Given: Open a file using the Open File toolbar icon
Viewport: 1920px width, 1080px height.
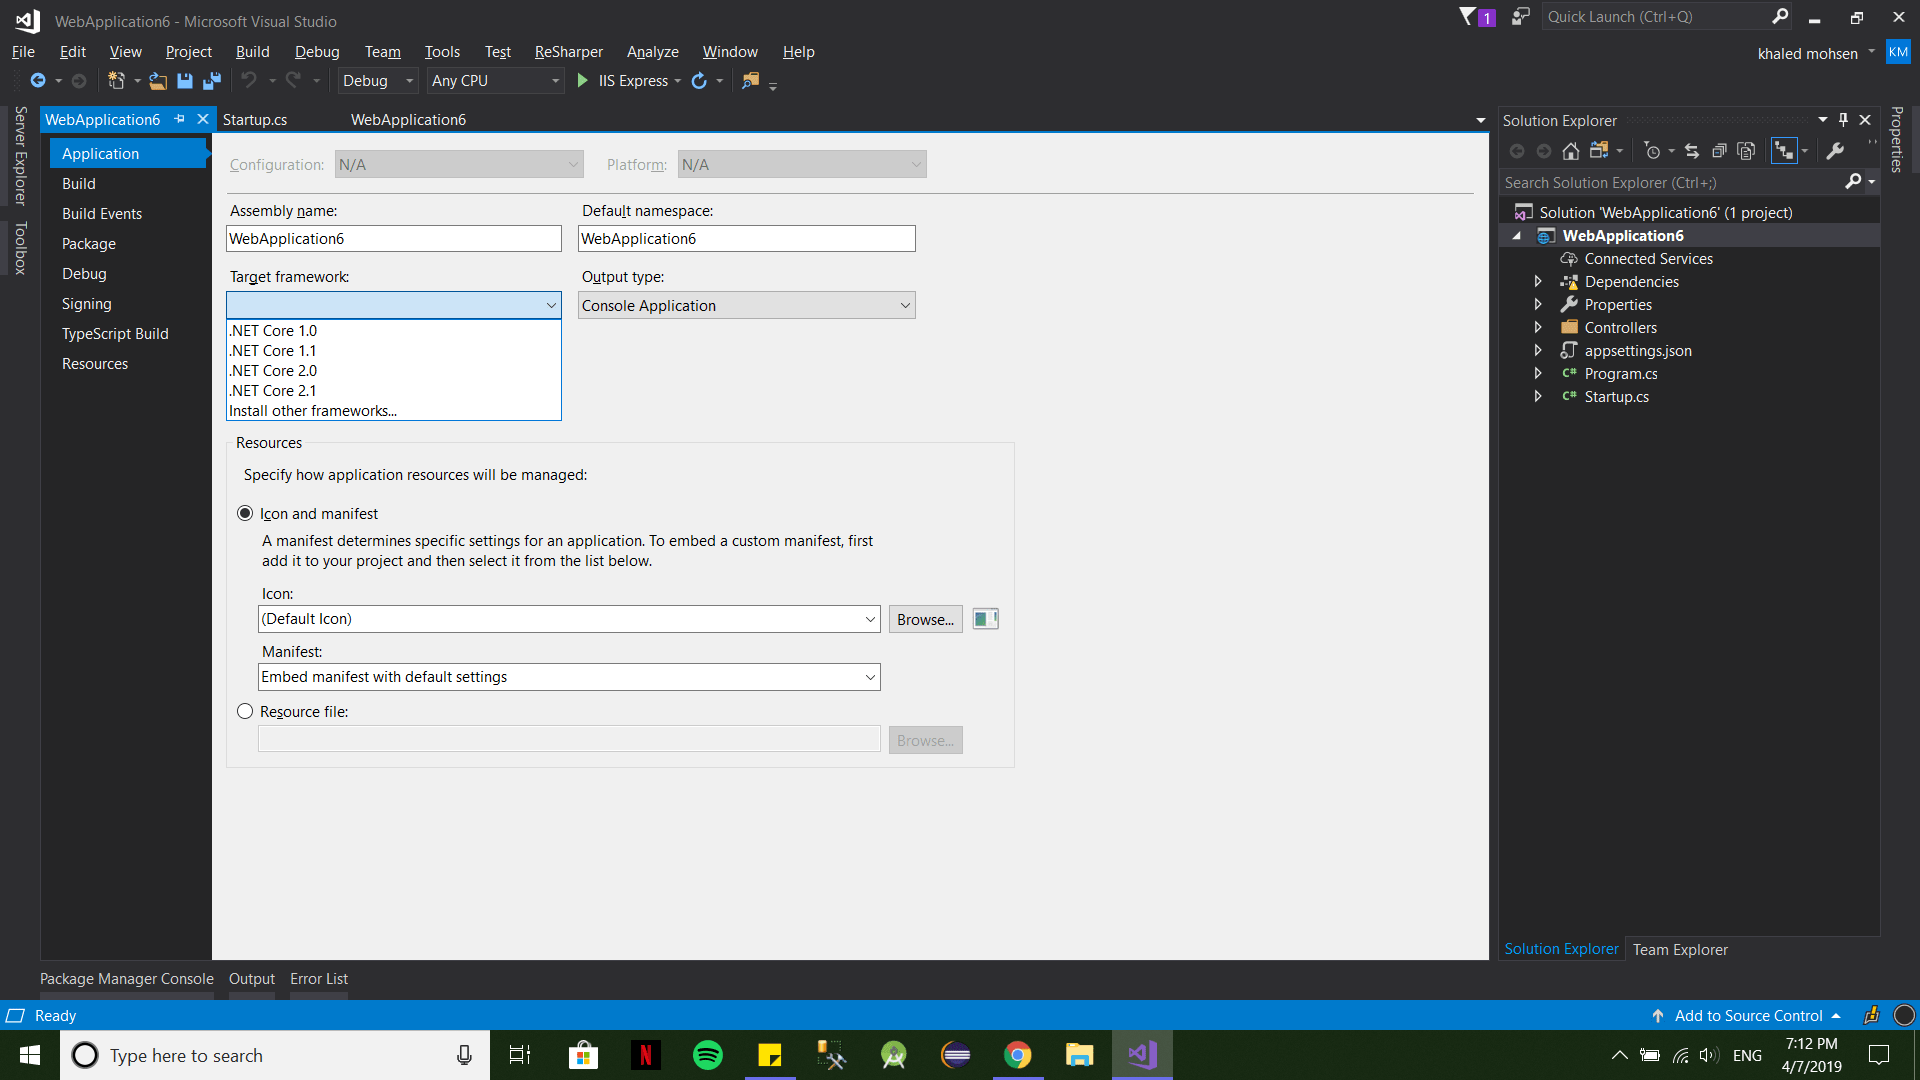Looking at the screenshot, I should 158,81.
